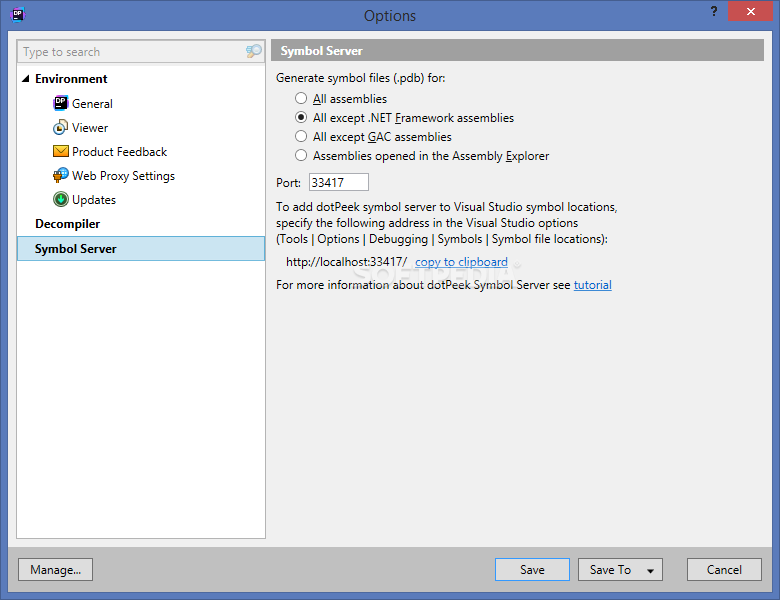Click the Product Feedback envelope icon
780x600 pixels.
(60, 151)
